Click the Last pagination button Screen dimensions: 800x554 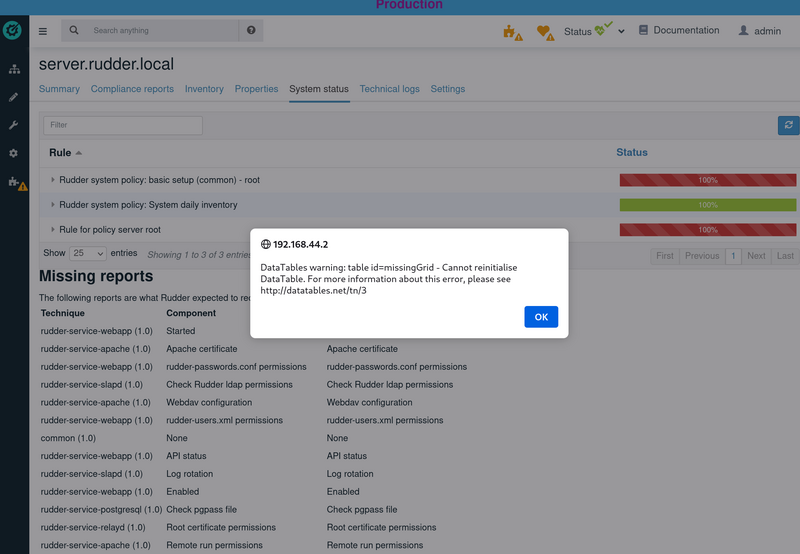pos(785,256)
